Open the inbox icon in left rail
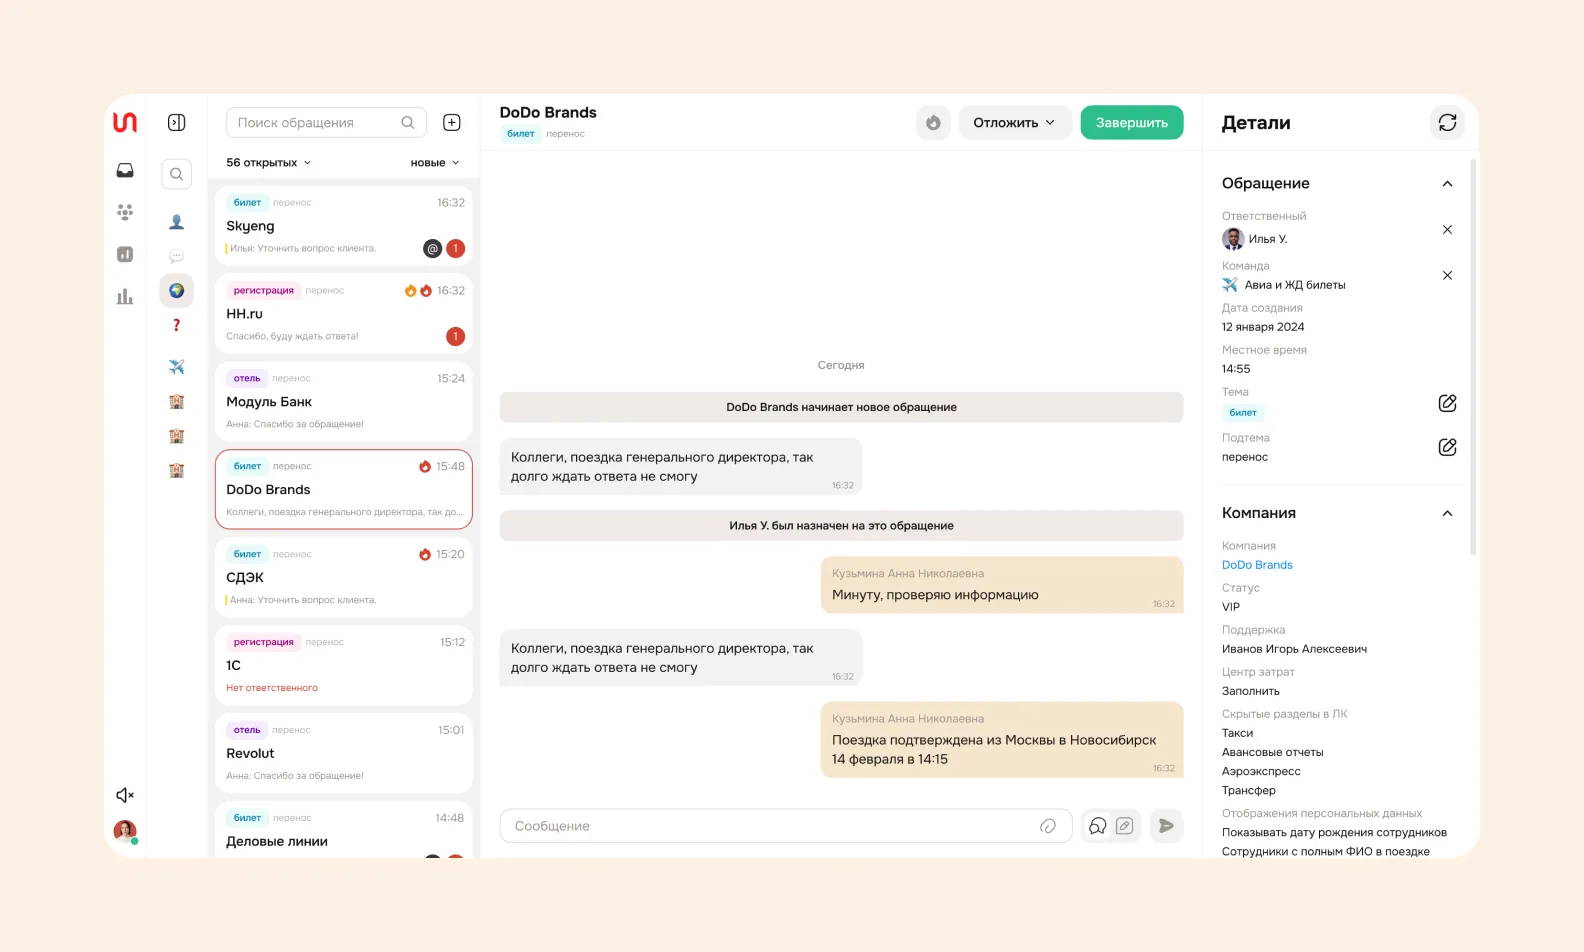This screenshot has width=1584, height=952. coord(125,171)
